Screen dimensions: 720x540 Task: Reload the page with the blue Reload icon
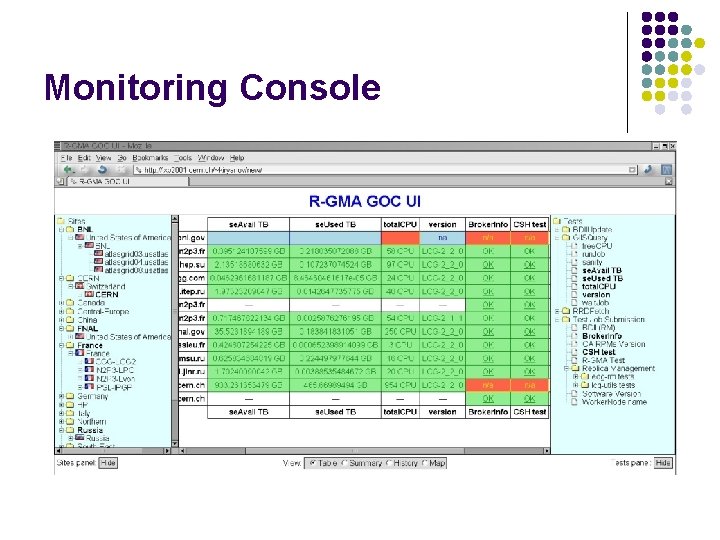[x=102, y=170]
